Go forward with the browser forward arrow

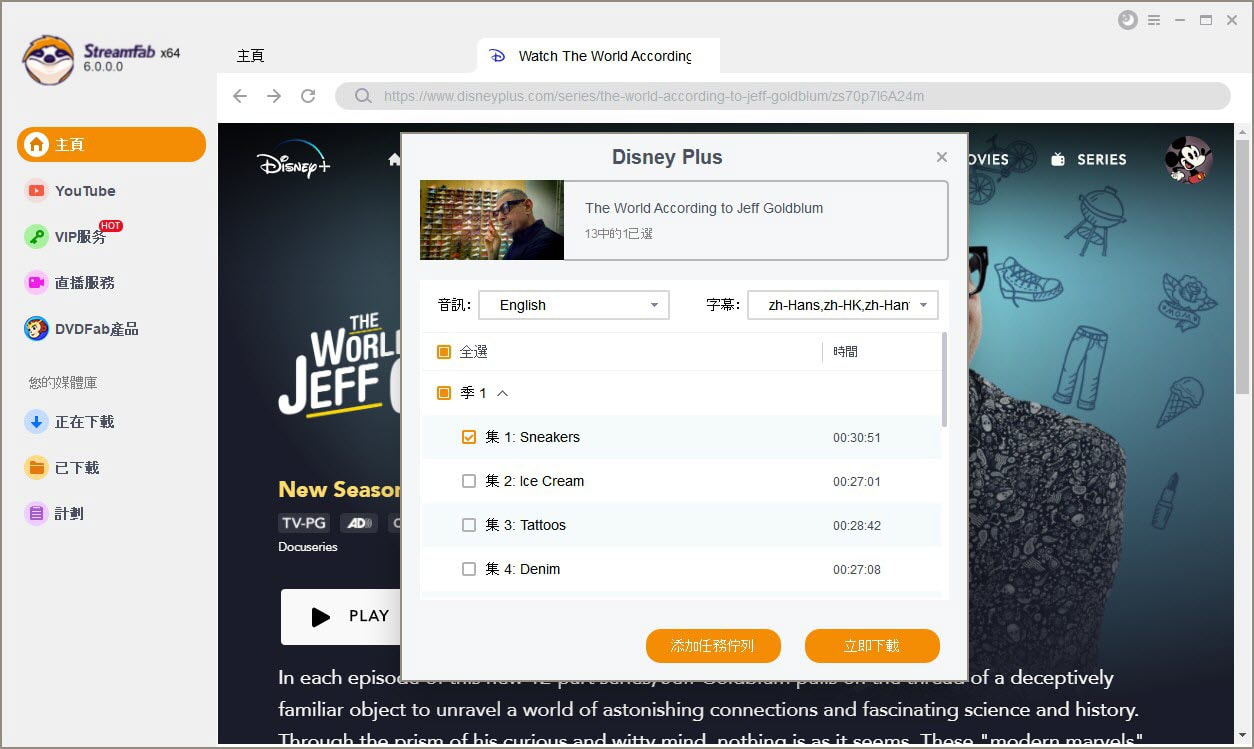(274, 96)
